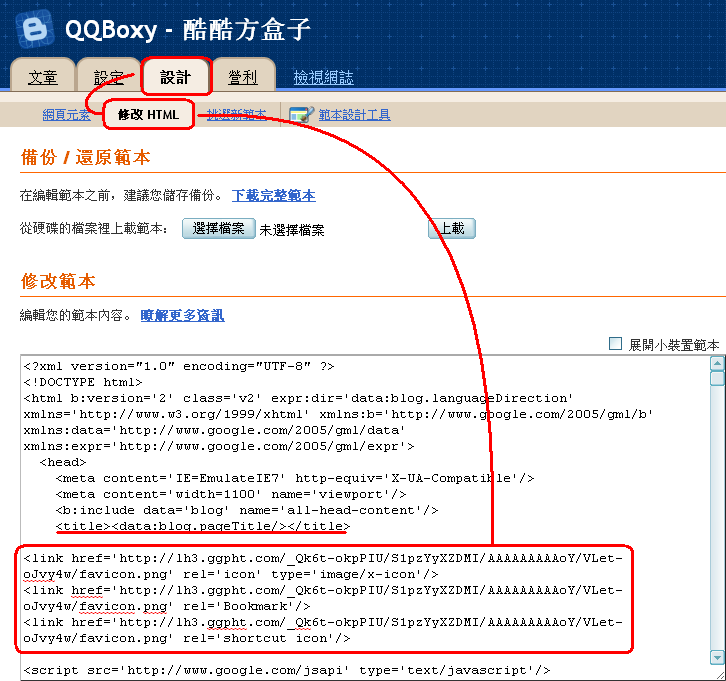This screenshot has width=726, height=681.
Task: Click the 修改範本 heading
Action: click(x=58, y=281)
